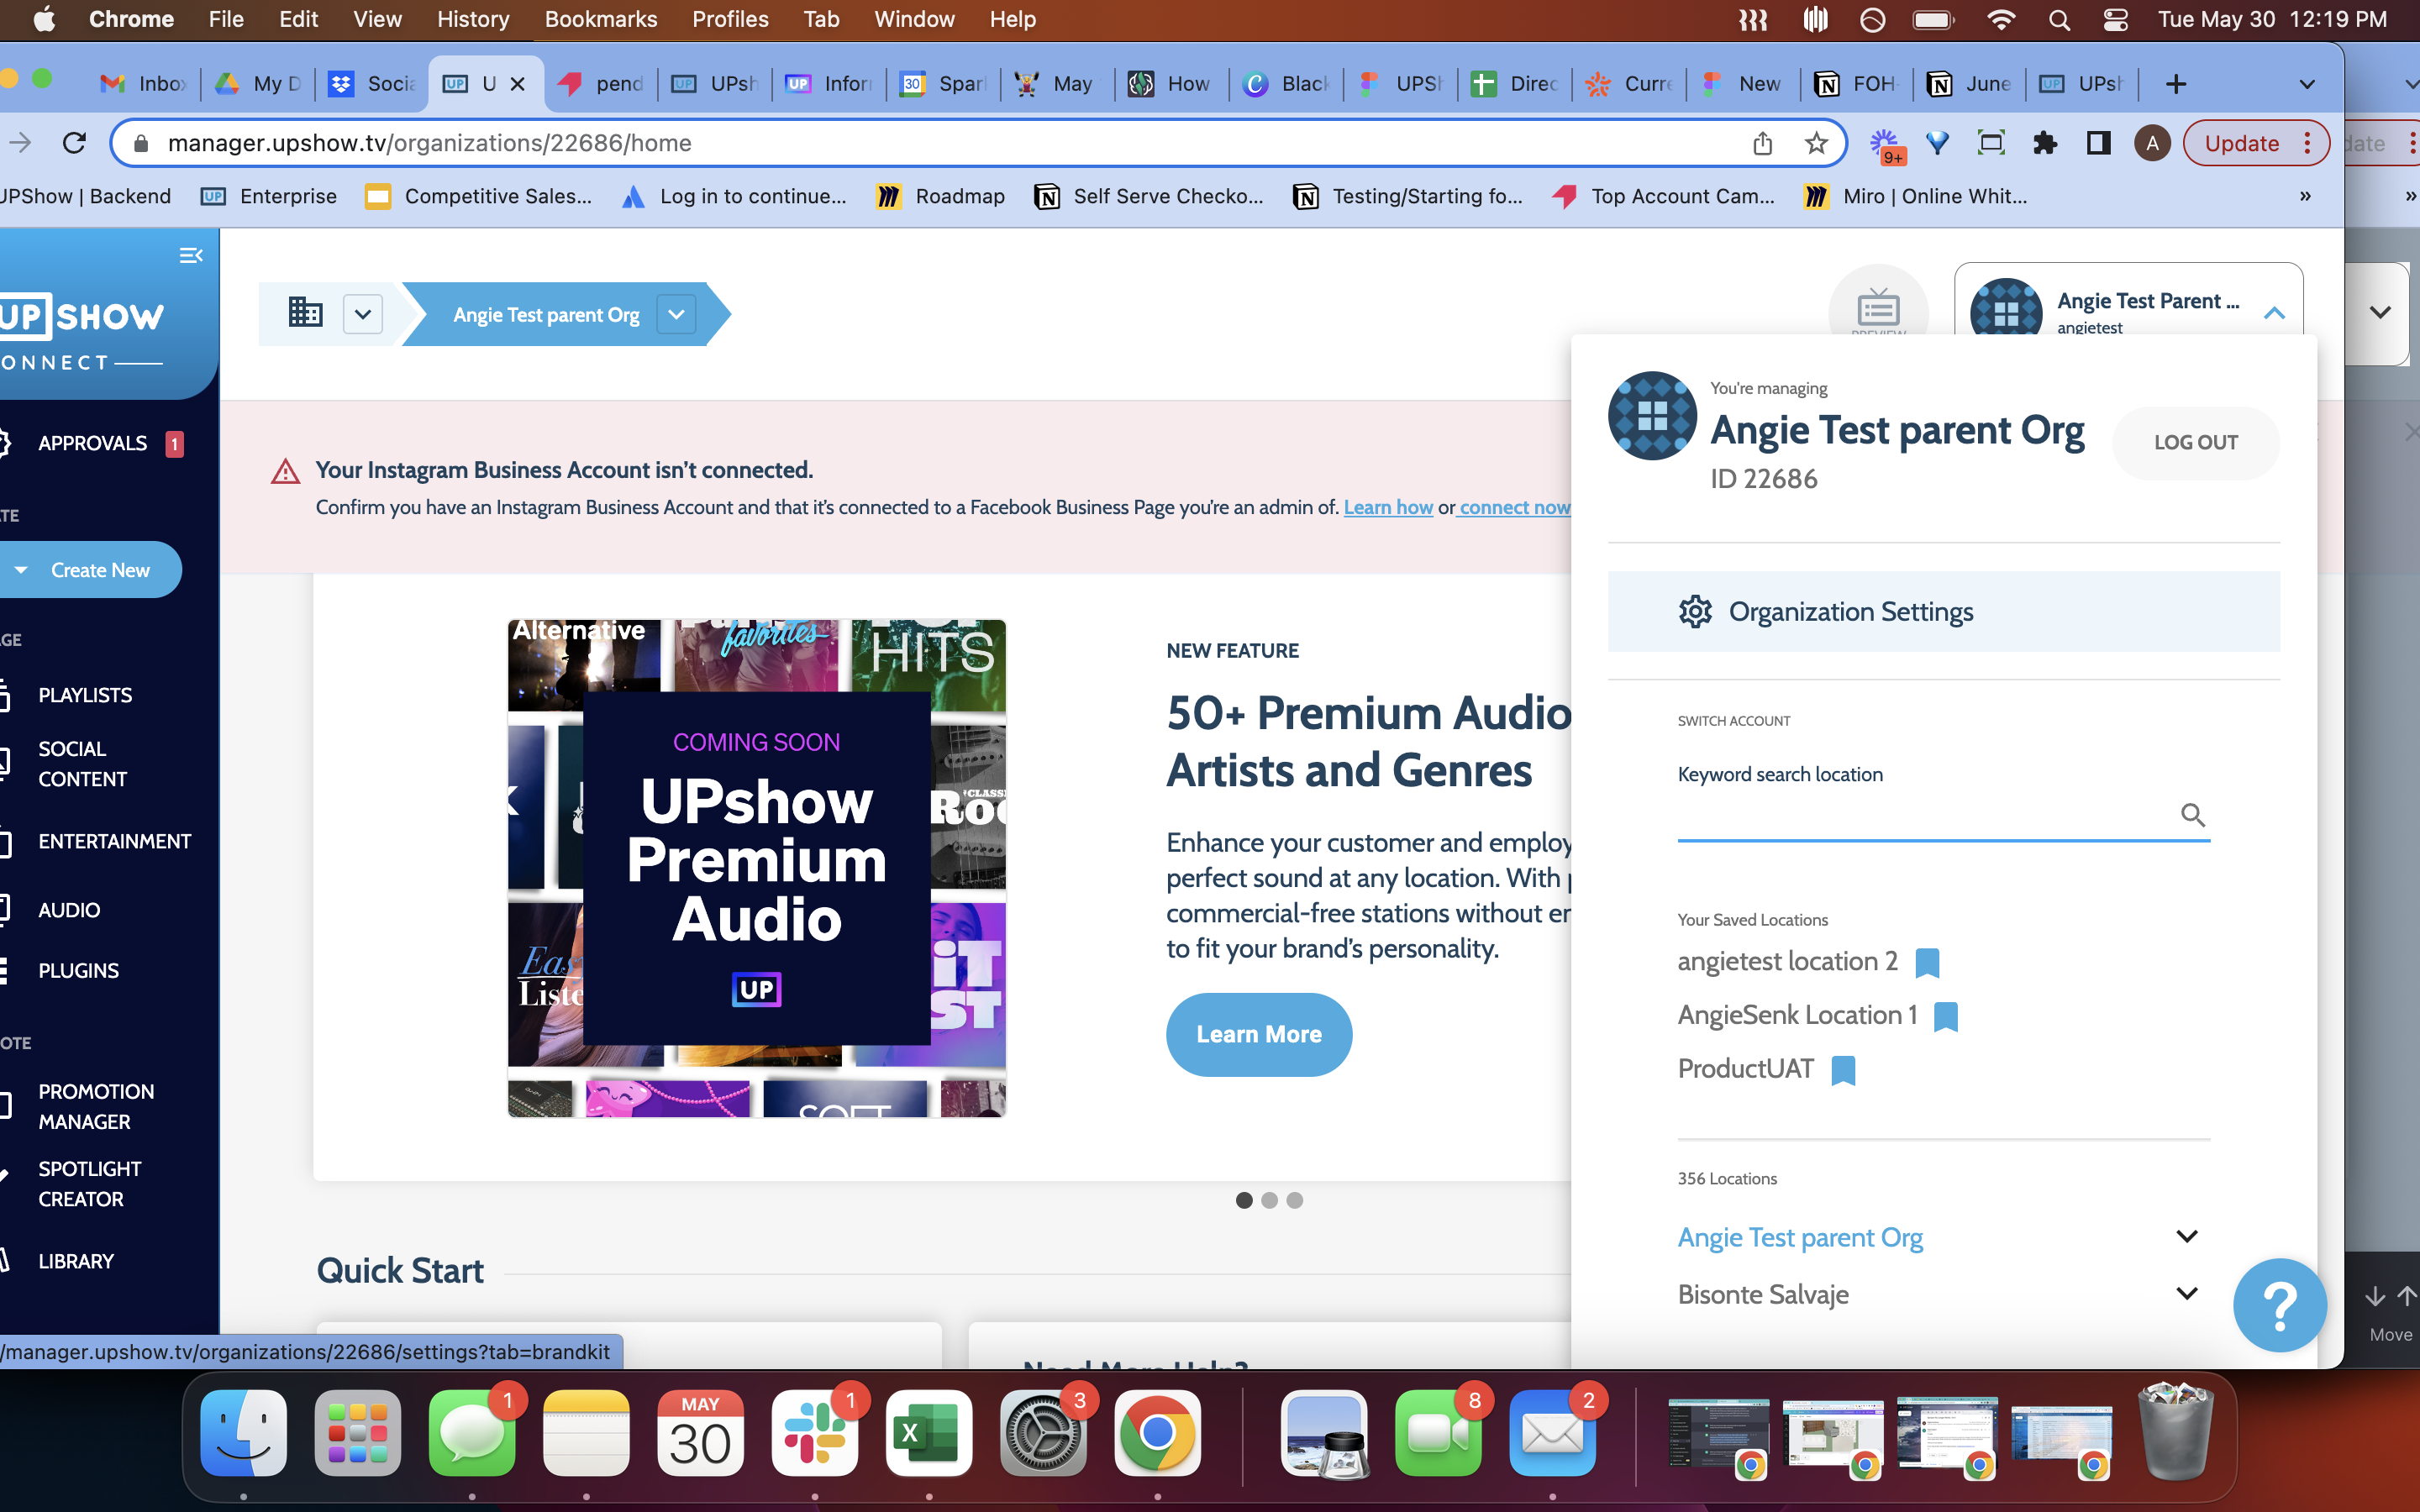This screenshot has width=2420, height=1512.
Task: Collapse the account menu with the up chevron
Action: (2274, 313)
